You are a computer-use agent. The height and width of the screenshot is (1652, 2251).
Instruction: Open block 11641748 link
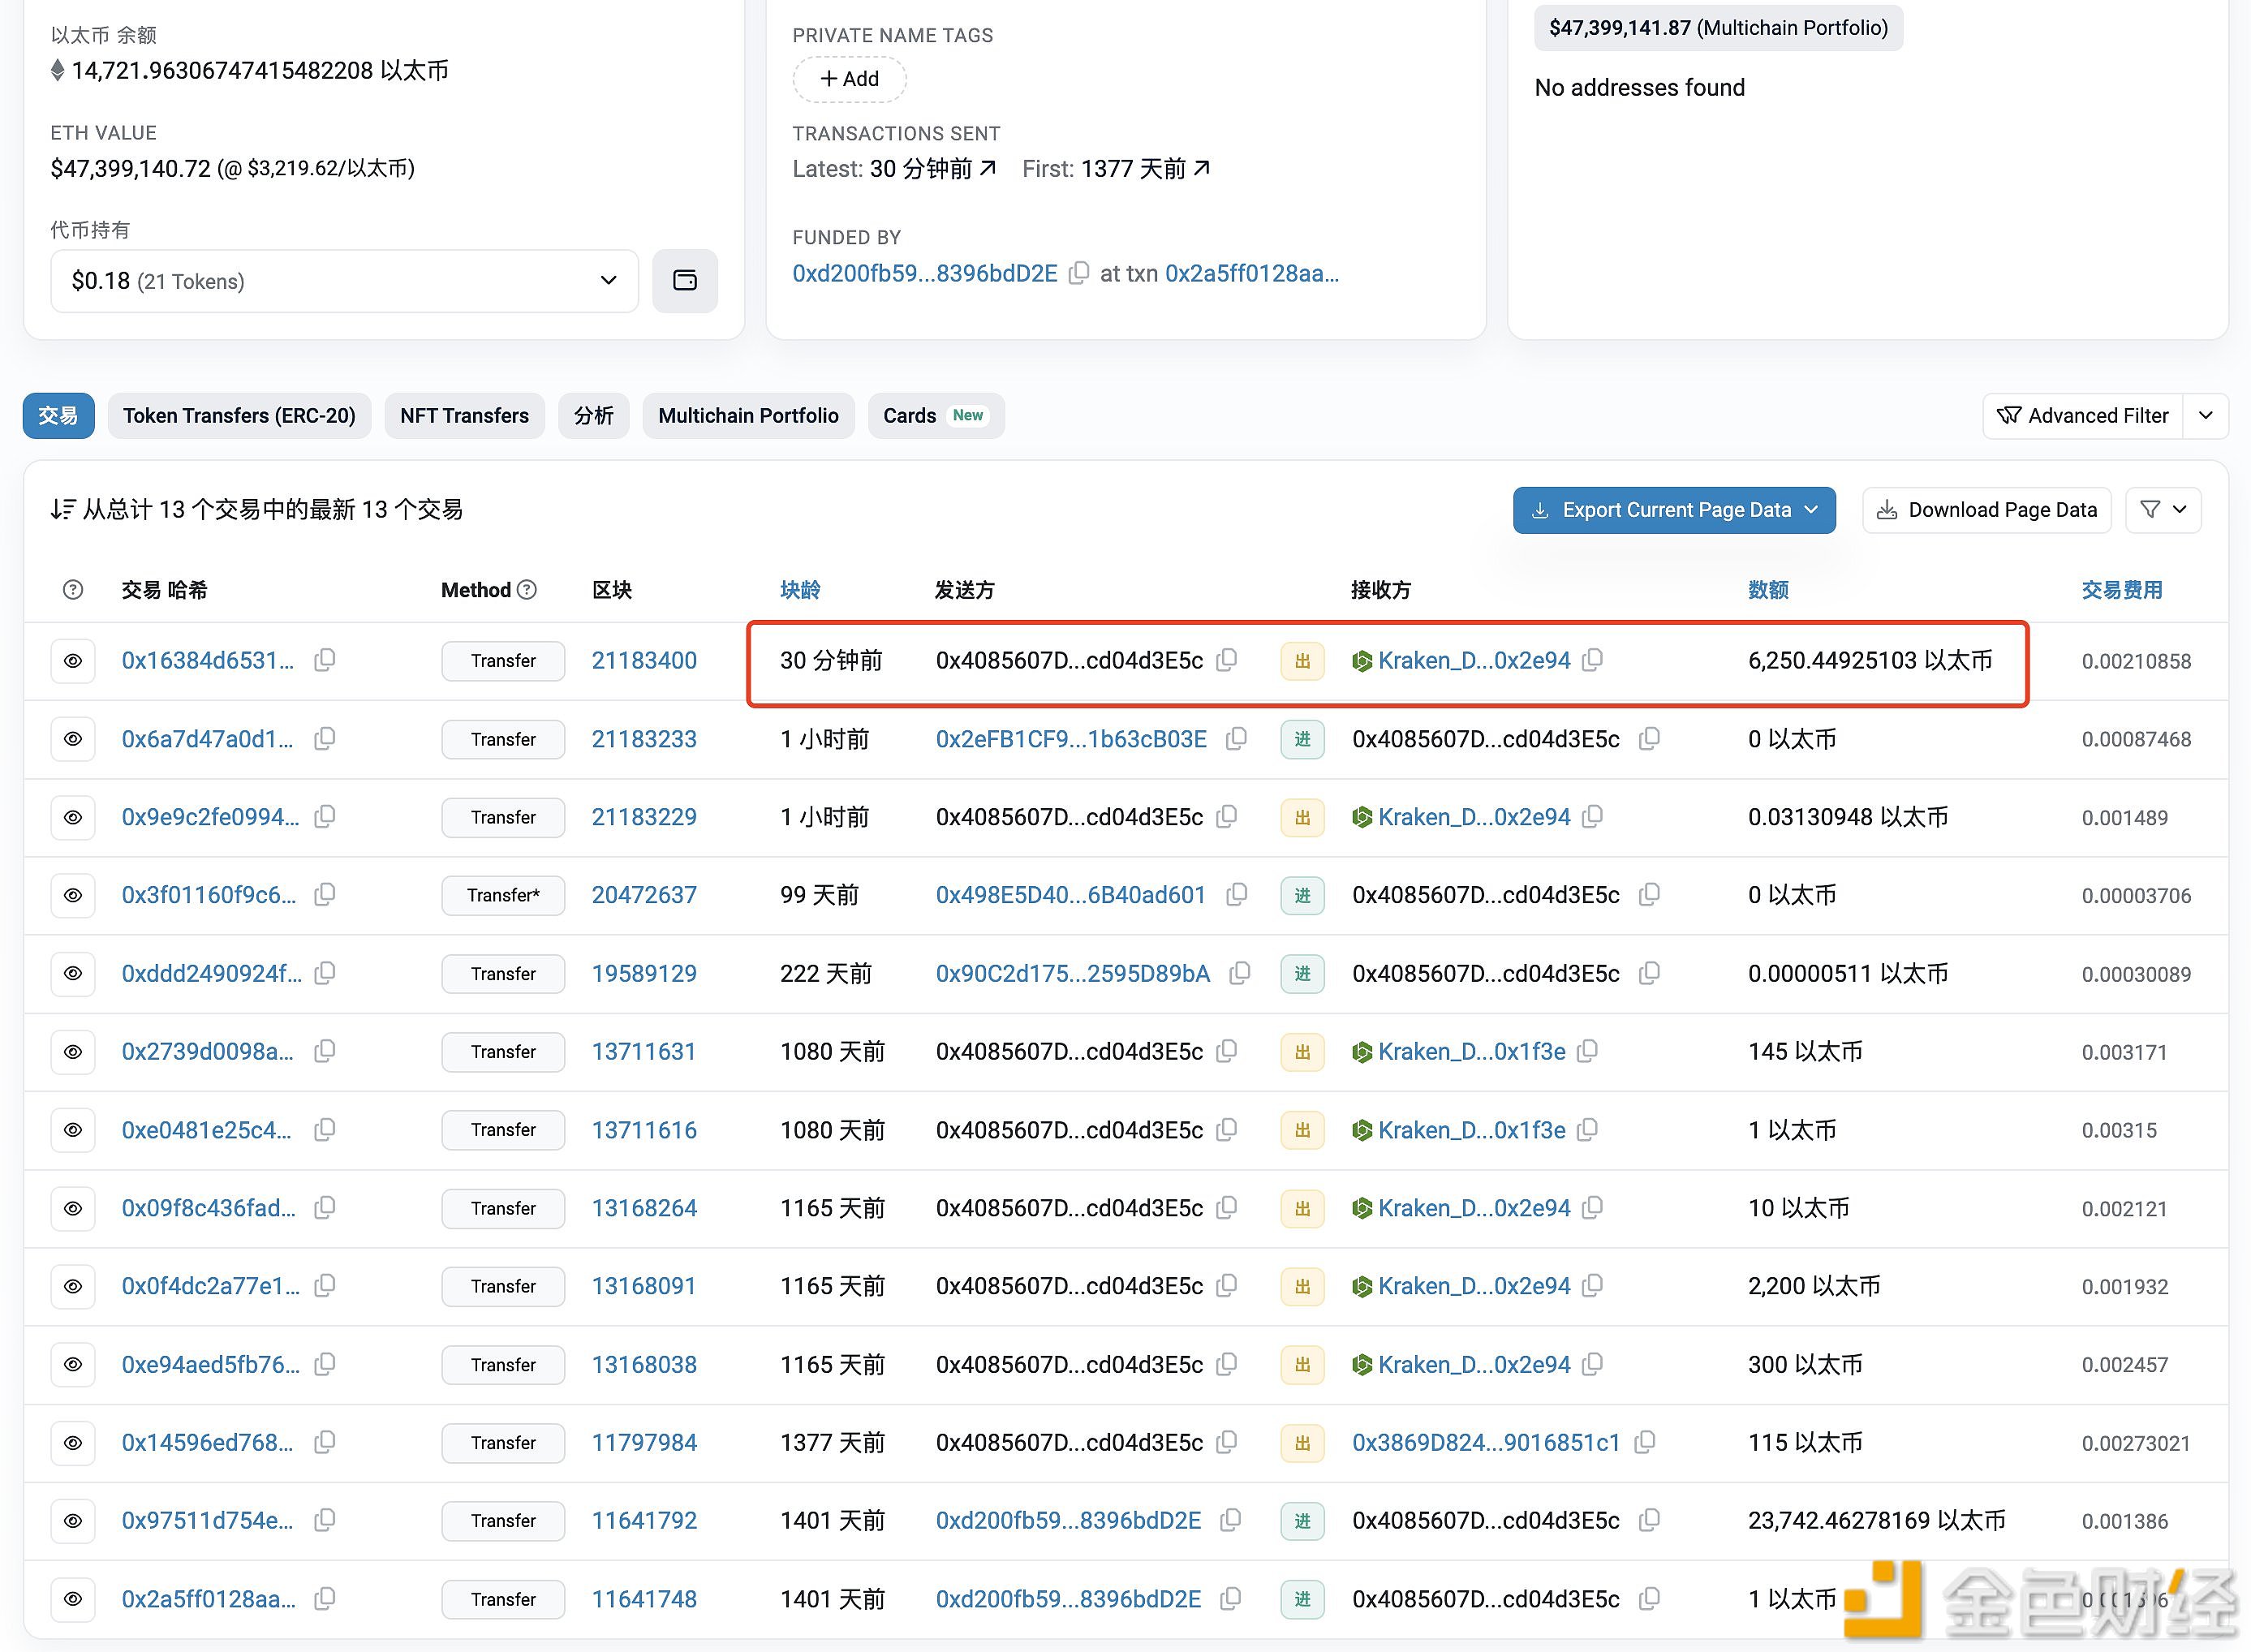click(644, 1599)
